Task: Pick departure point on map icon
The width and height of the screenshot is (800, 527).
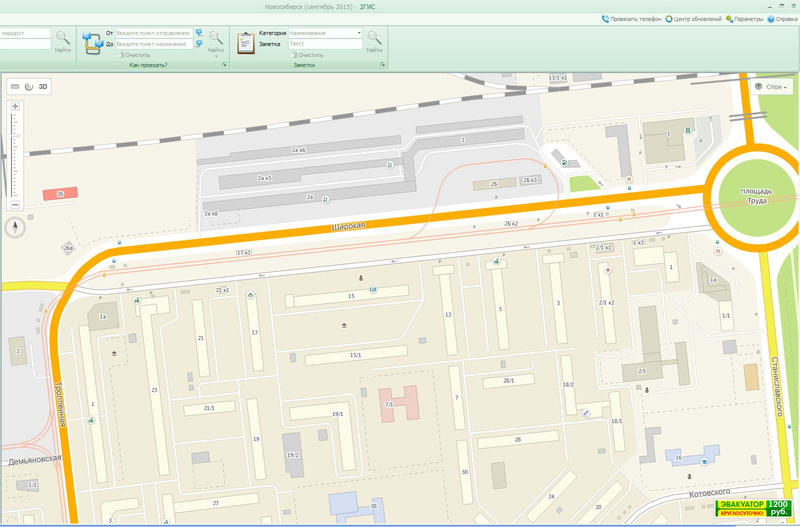Action: (200, 33)
